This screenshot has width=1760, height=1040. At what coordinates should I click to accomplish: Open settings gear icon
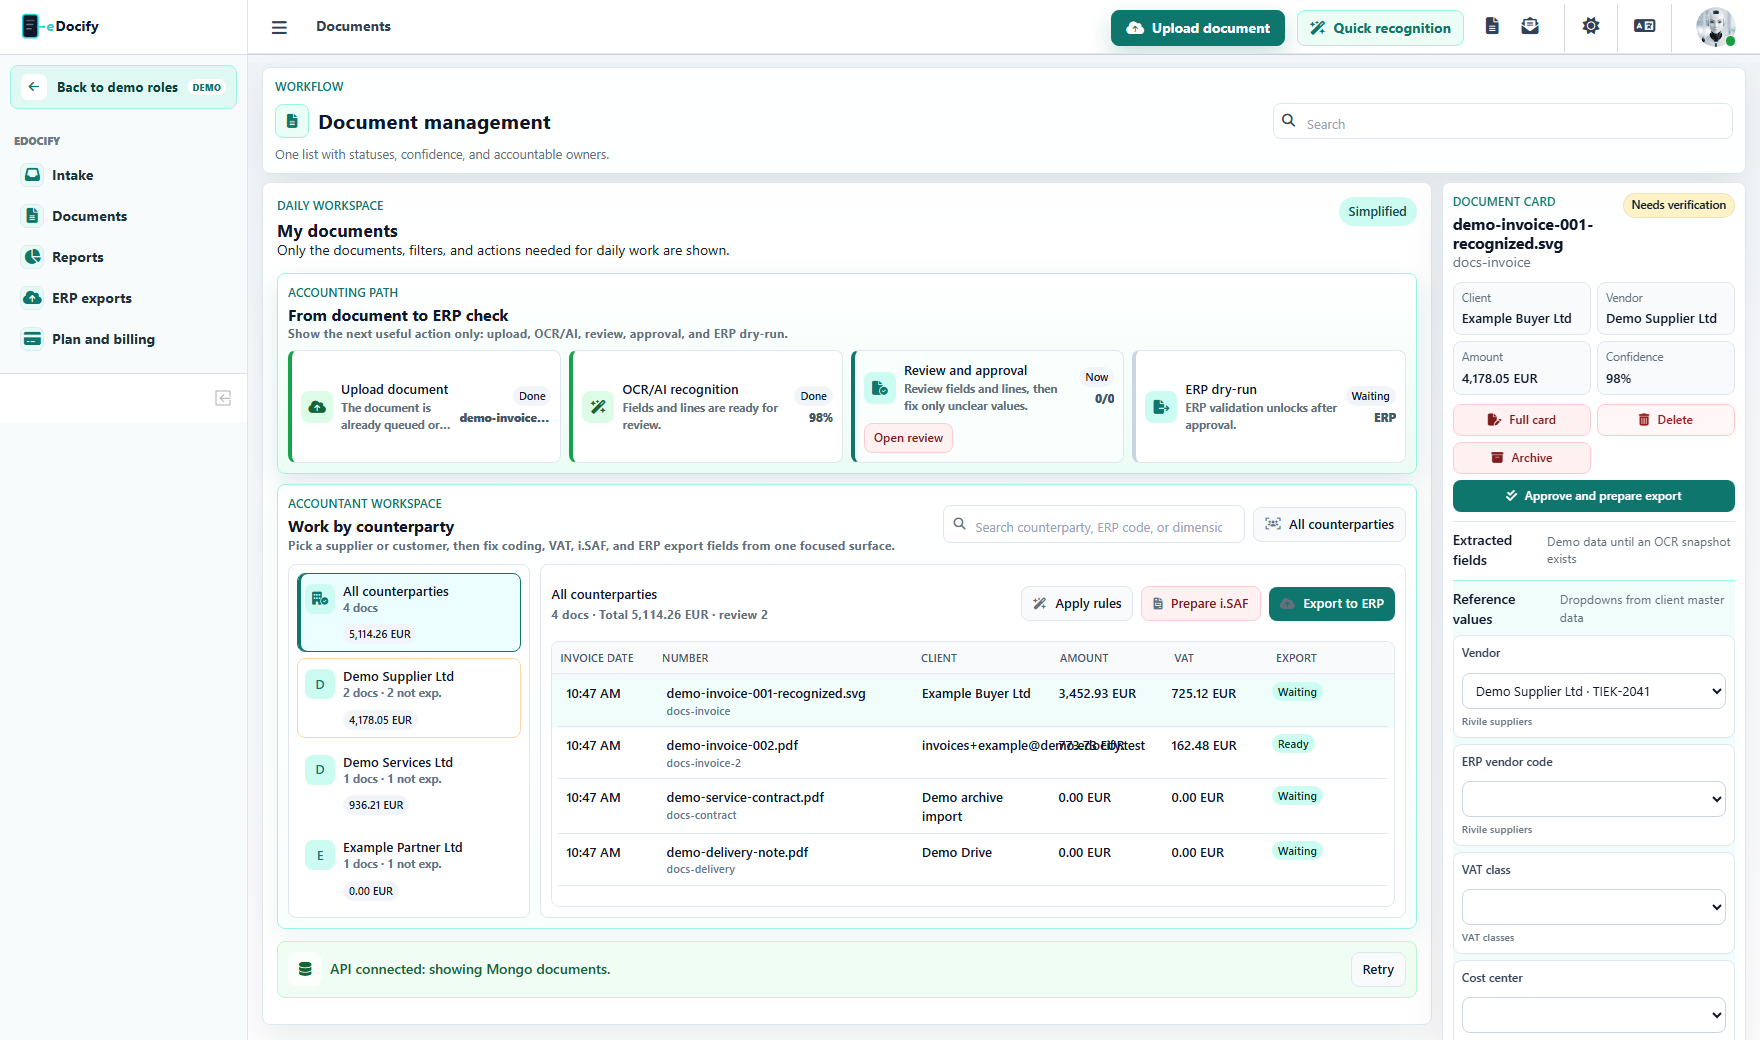pyautogui.click(x=1591, y=26)
